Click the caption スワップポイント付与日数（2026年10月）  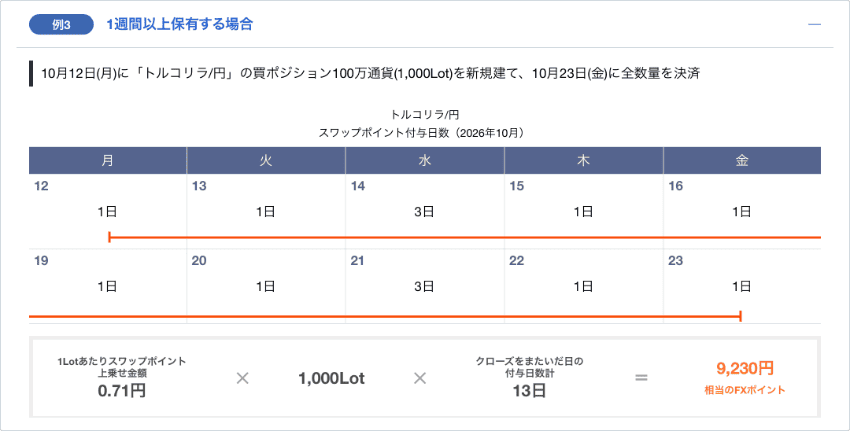[424, 133]
